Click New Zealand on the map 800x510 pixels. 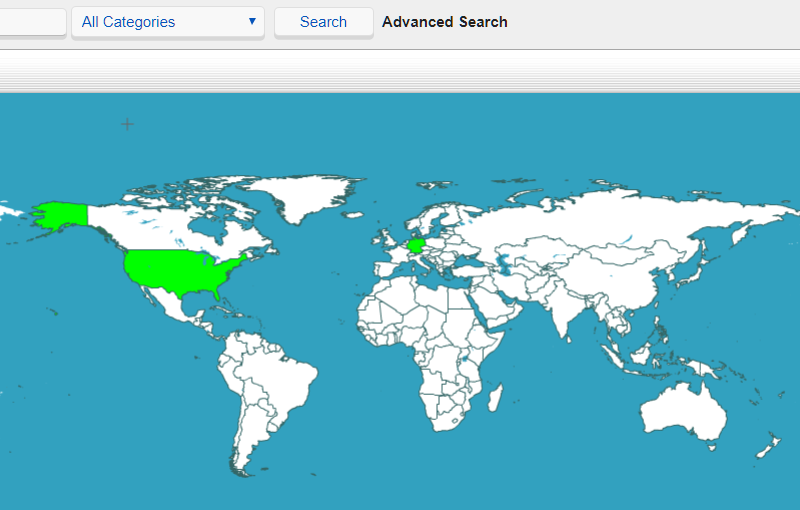(768, 445)
